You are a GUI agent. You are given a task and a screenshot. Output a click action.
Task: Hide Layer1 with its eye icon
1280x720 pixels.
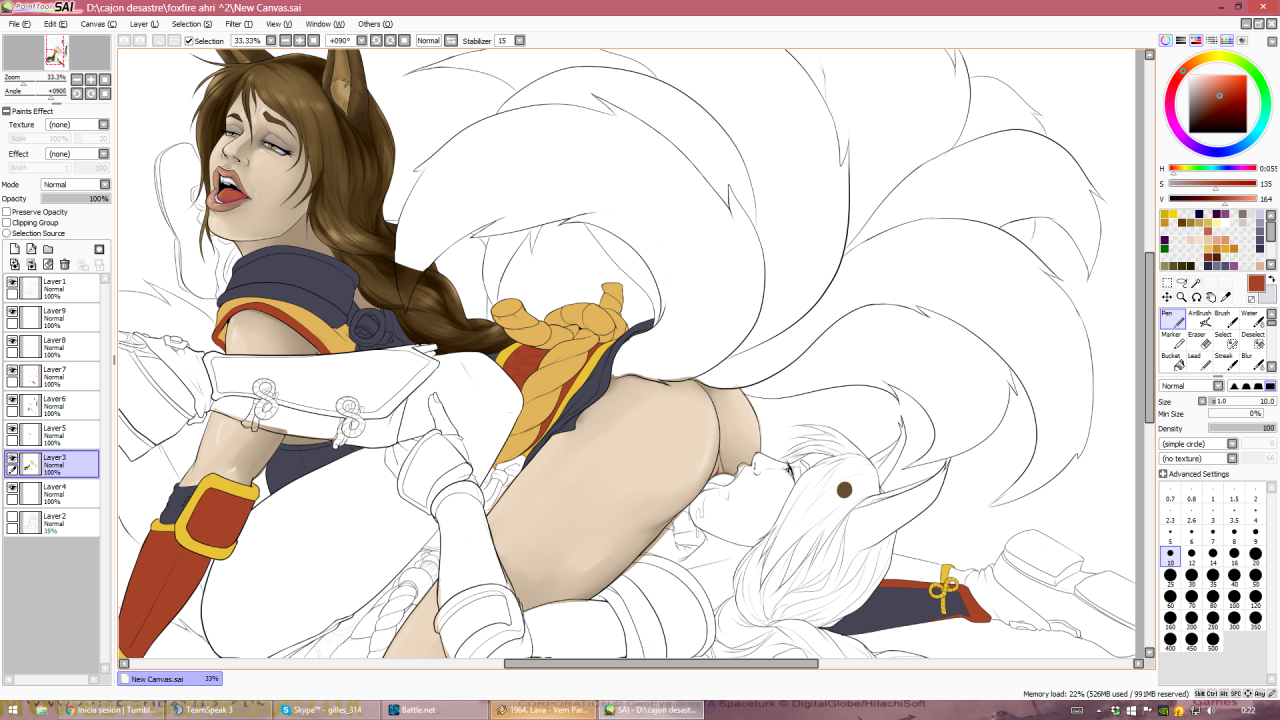[x=12, y=284]
